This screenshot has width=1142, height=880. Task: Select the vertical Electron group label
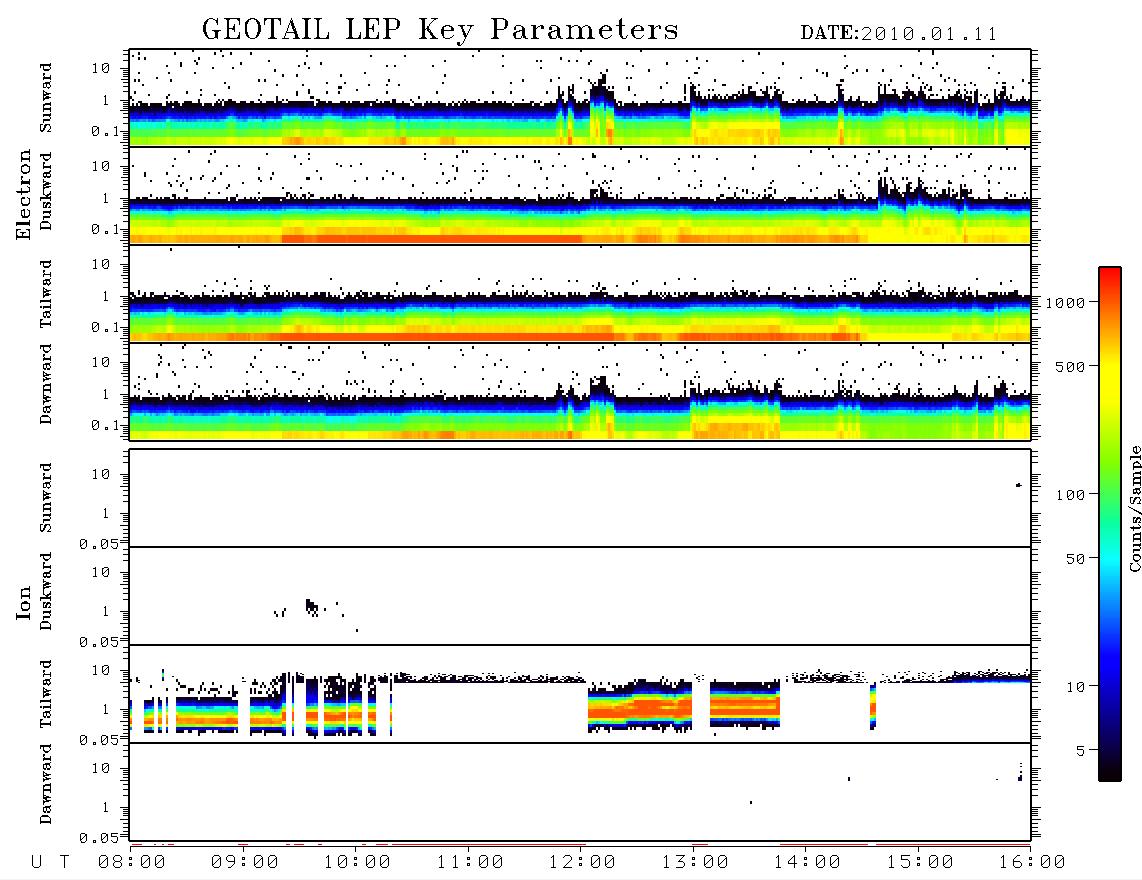point(24,195)
